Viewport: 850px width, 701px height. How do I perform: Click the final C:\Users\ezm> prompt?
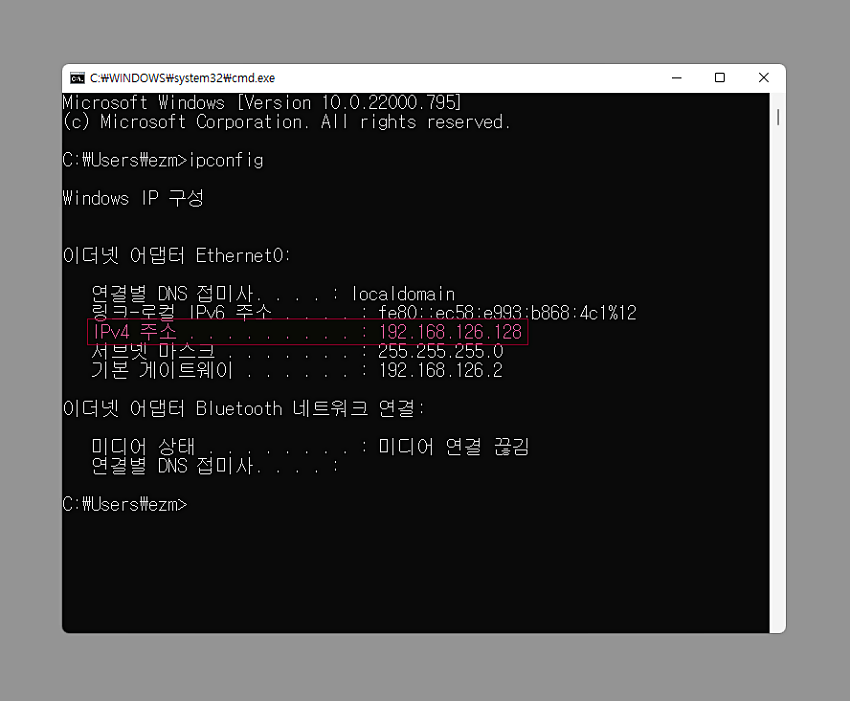tap(125, 504)
